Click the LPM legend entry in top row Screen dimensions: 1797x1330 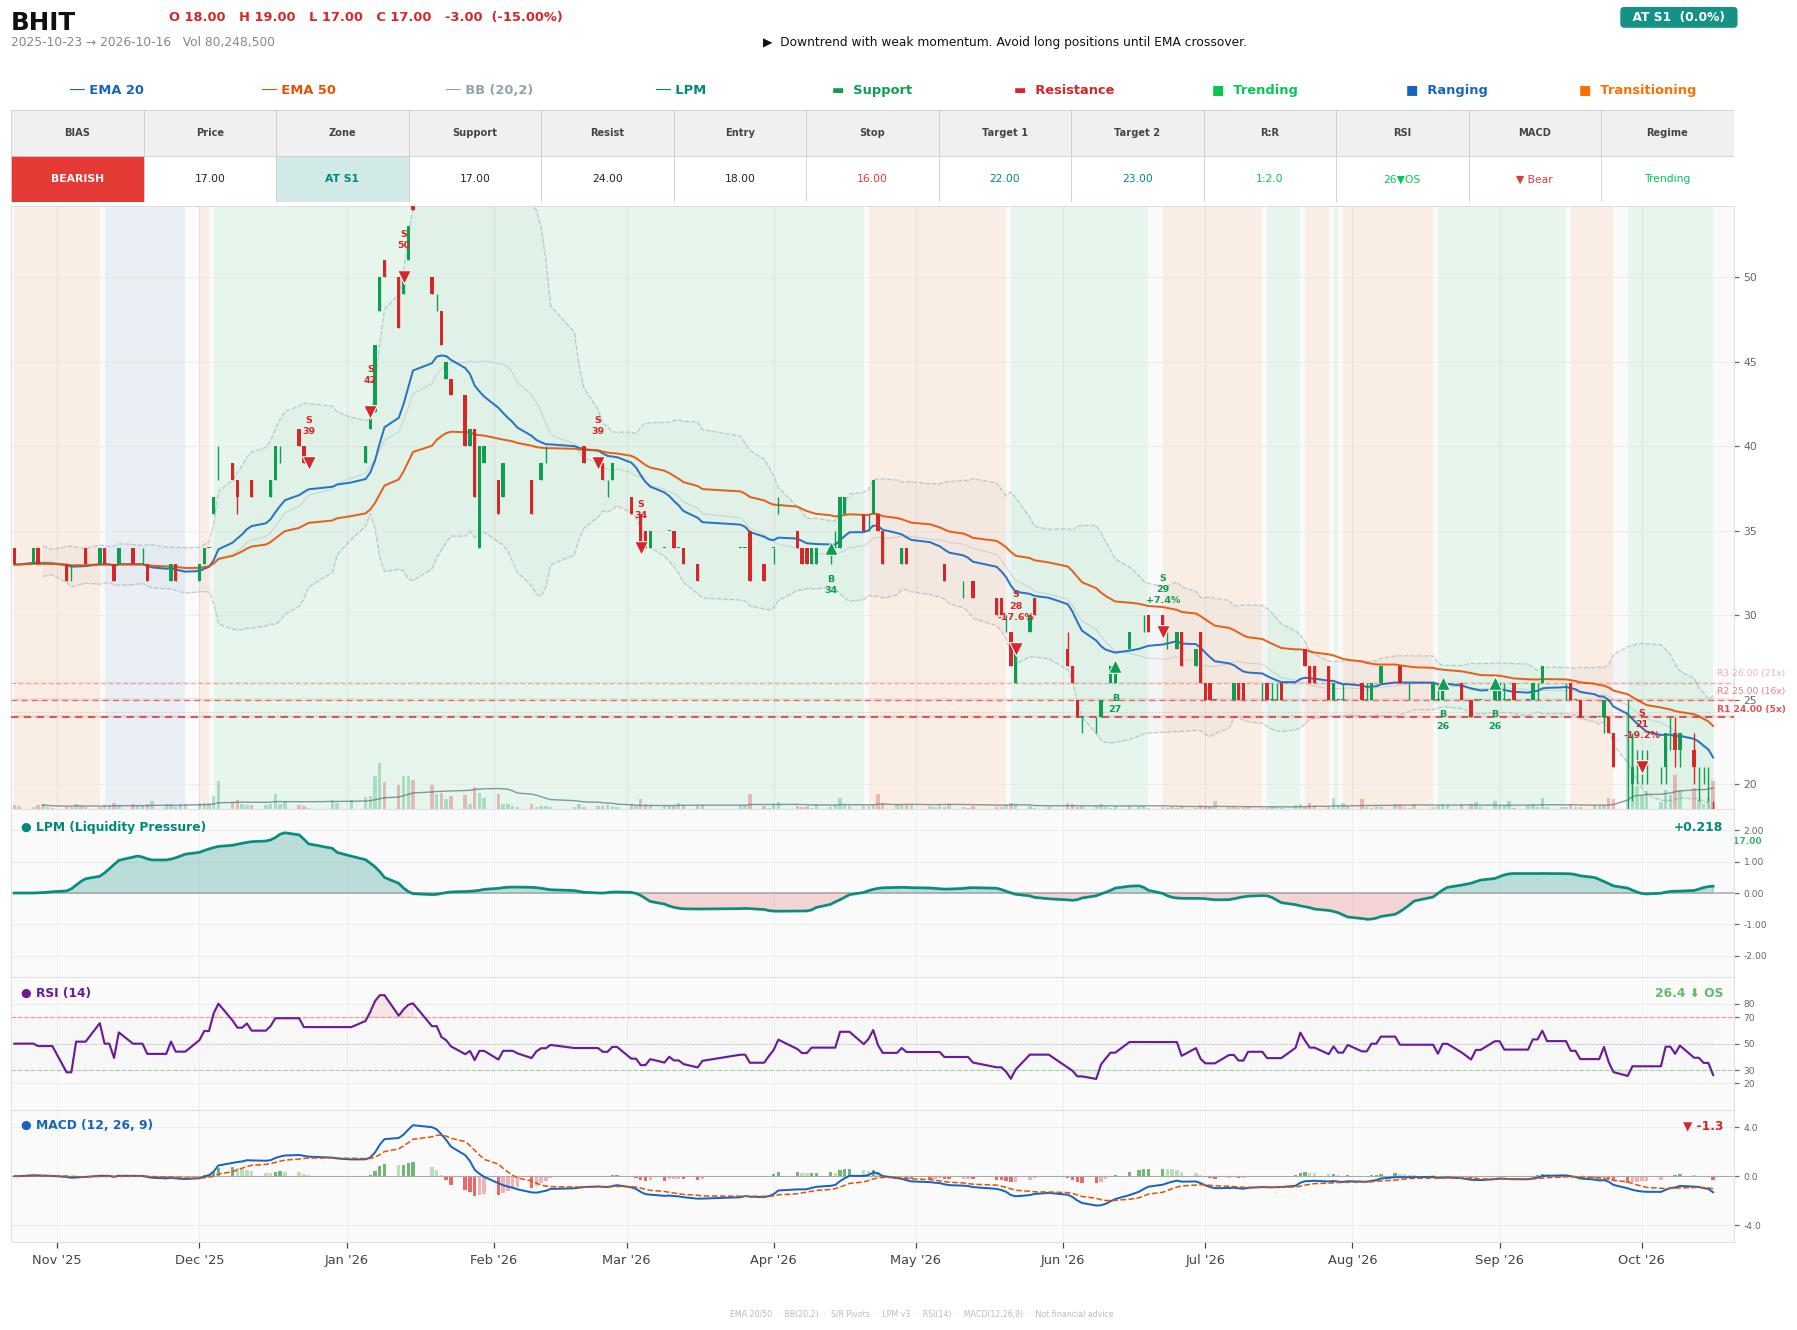pos(680,90)
